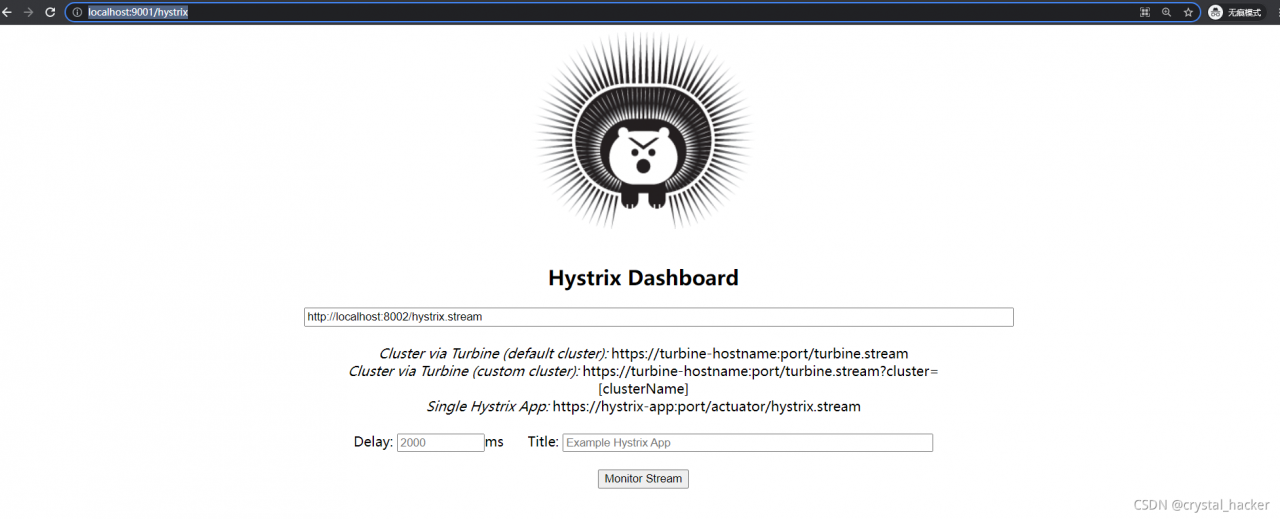Screen dimensions: 1280x519
Task: Open the zoom magnifier icon
Action: (1167, 12)
